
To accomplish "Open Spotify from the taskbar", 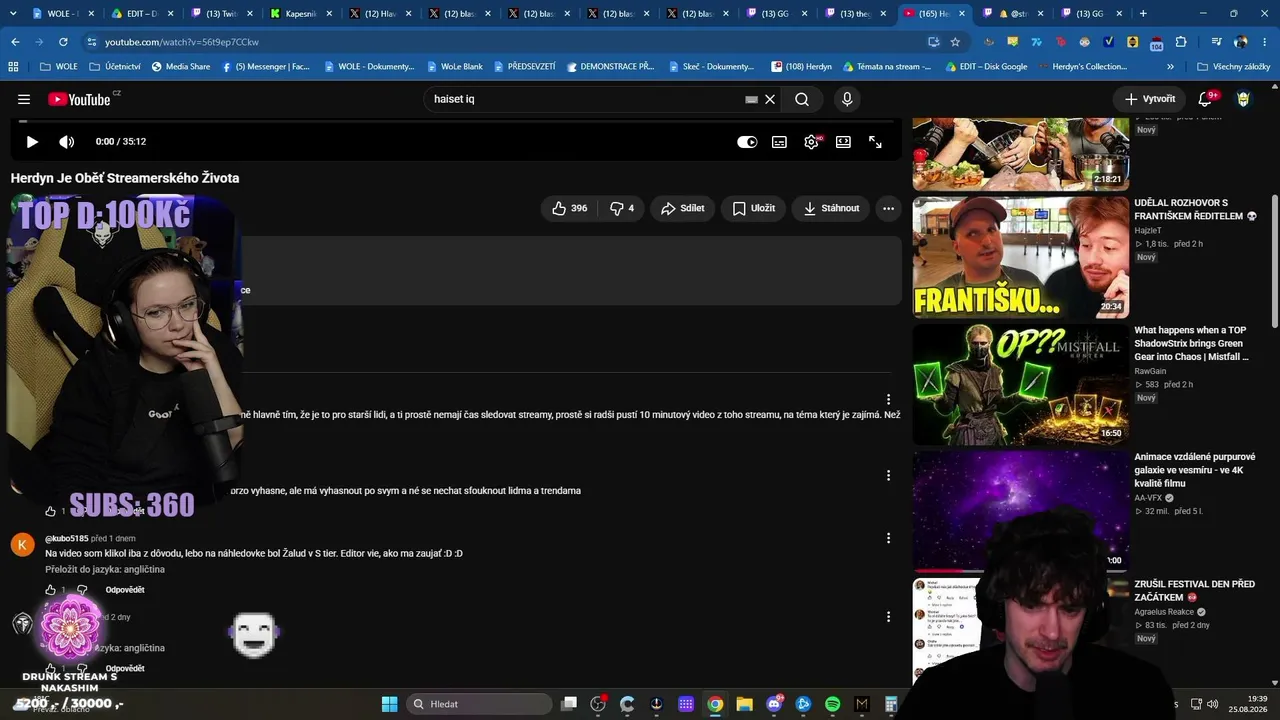I will [833, 704].
